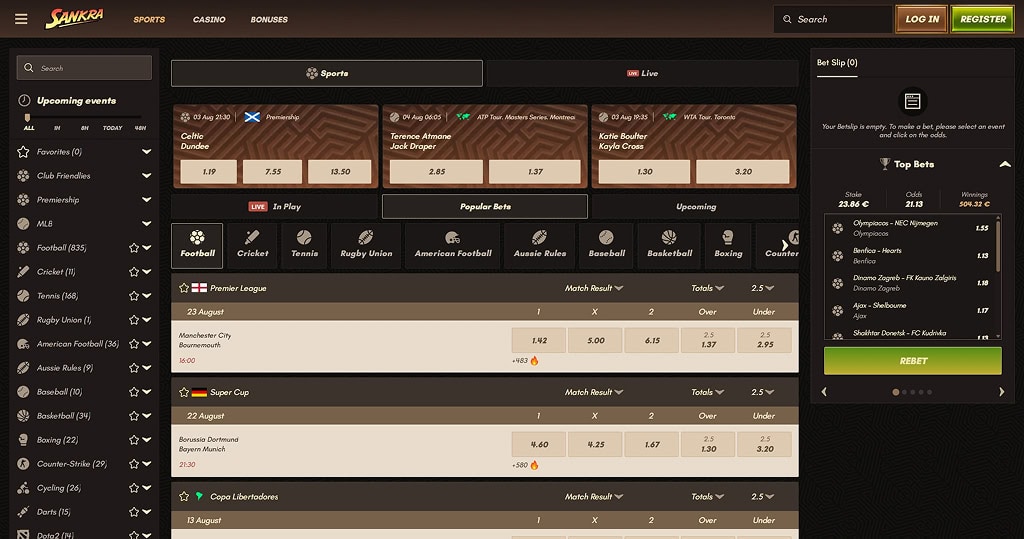Click fire icon under Borussia Dortmund match
Screen dimensions: 1024x539
pyautogui.click(x=534, y=465)
